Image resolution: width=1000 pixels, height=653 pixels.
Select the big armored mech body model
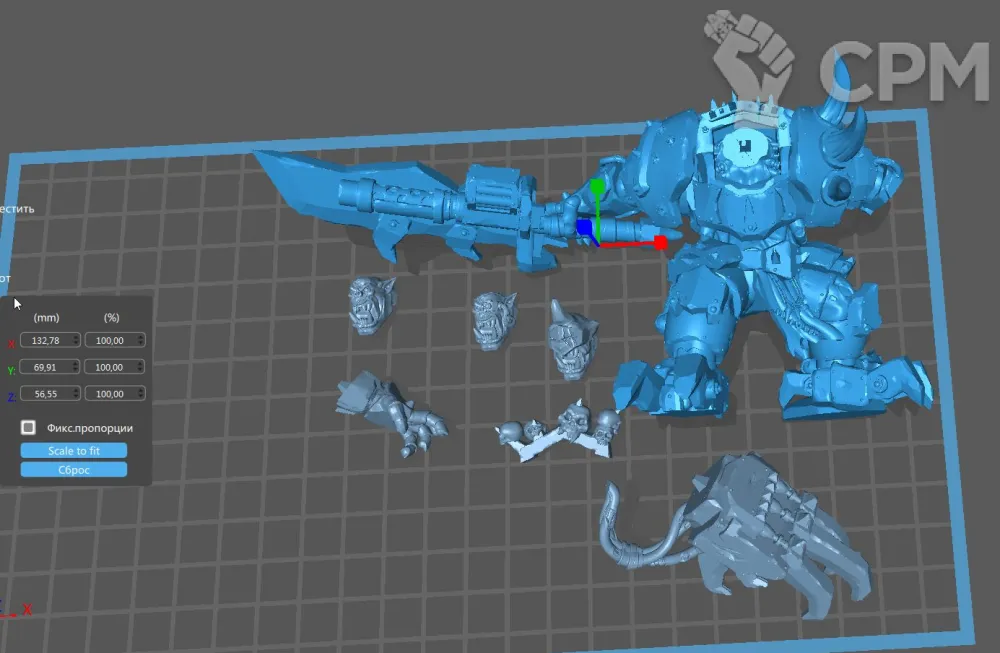coord(770,260)
